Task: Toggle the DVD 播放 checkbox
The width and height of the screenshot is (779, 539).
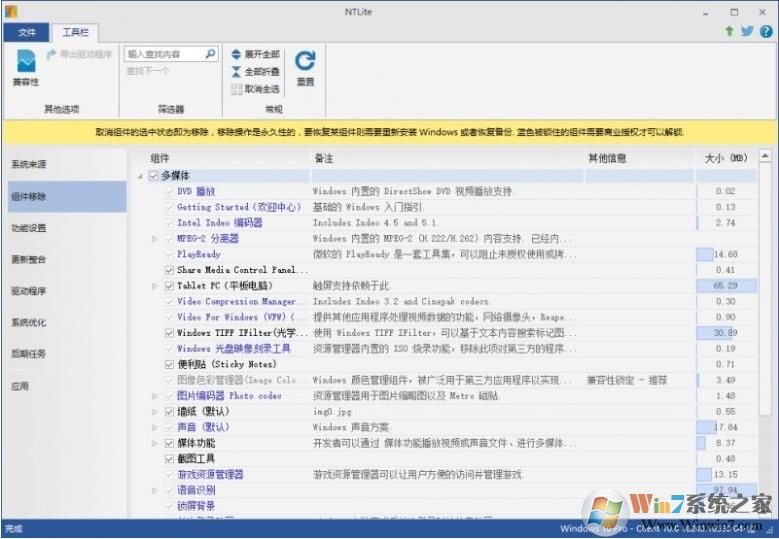Action: tap(169, 191)
